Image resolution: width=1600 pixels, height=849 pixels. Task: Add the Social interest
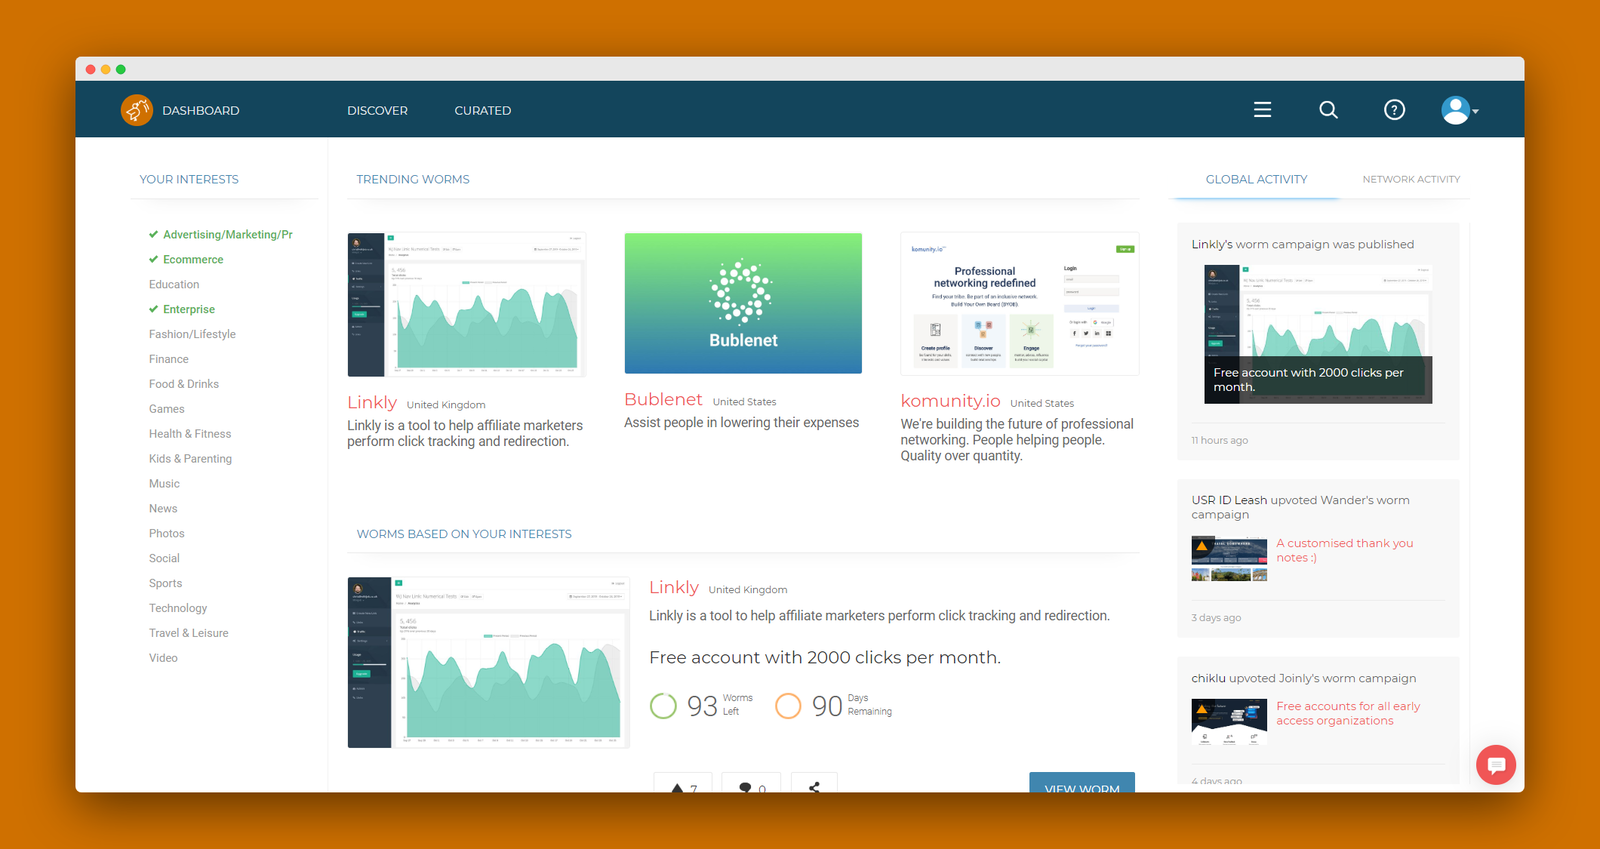pos(165,560)
